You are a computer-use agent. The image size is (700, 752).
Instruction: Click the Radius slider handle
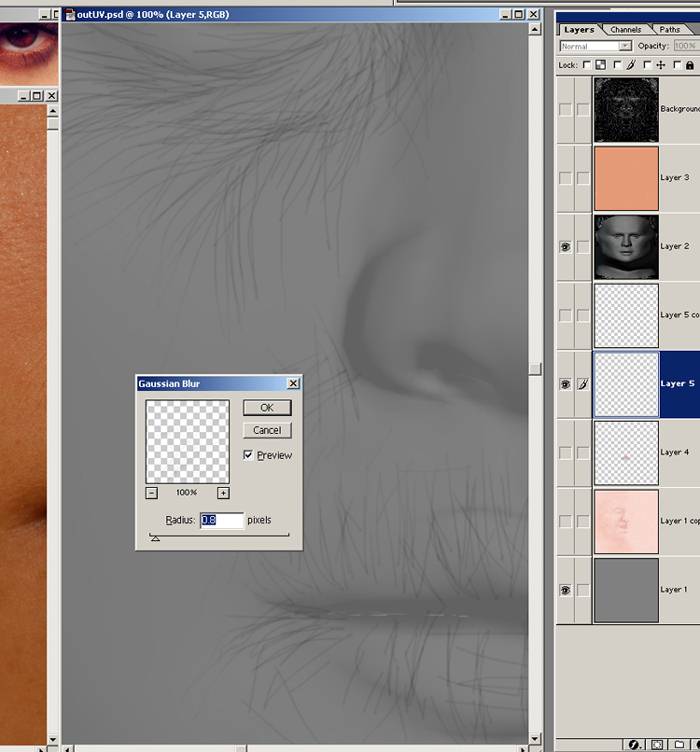[154, 538]
